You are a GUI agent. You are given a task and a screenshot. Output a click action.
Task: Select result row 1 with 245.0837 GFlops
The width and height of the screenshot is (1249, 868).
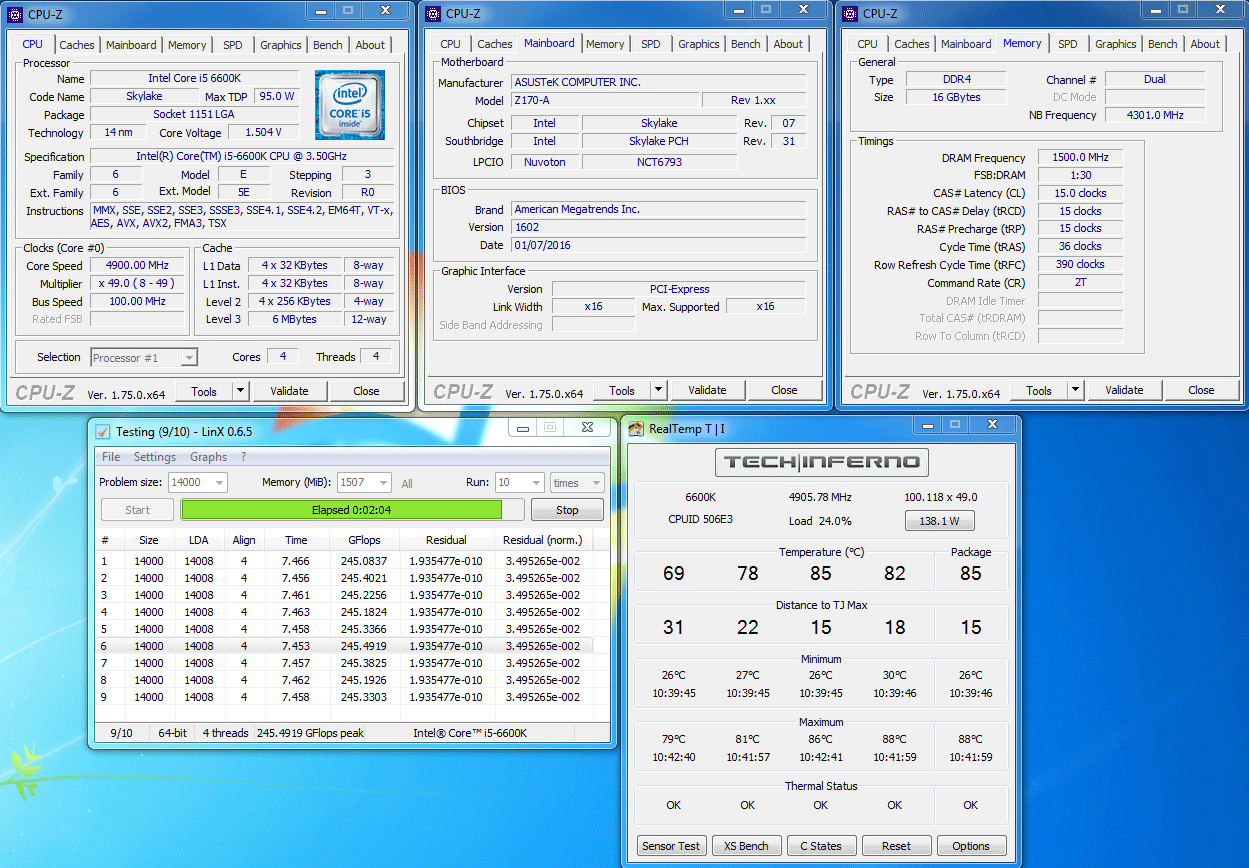(x=344, y=561)
